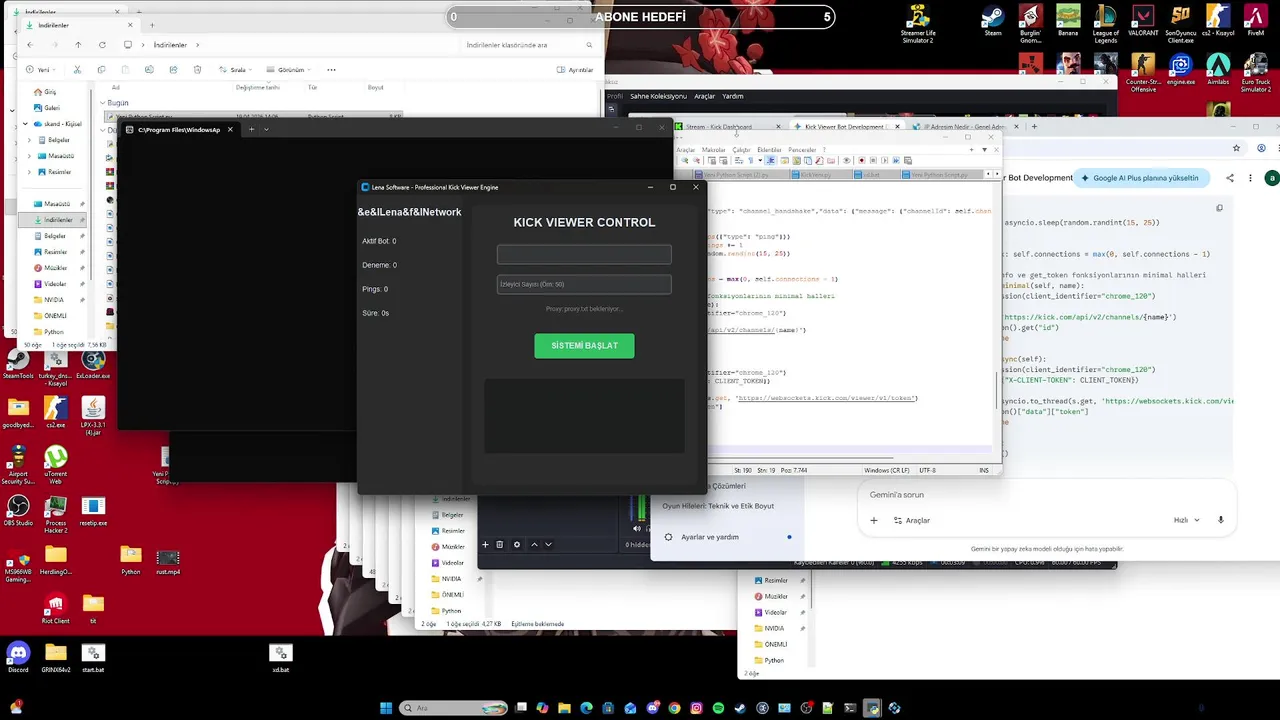Click the Delete trash icon in Explorer
The width and height of the screenshot is (1280, 720).
click(197, 70)
